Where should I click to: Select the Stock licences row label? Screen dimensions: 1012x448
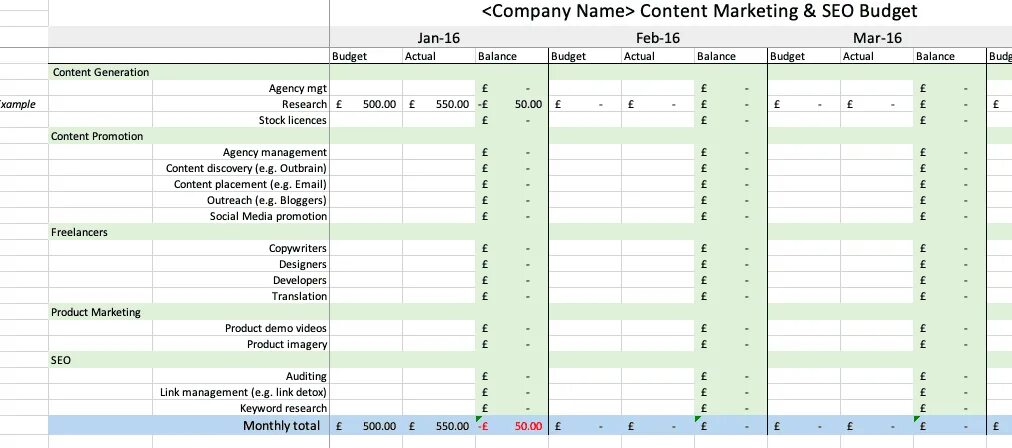[x=292, y=120]
